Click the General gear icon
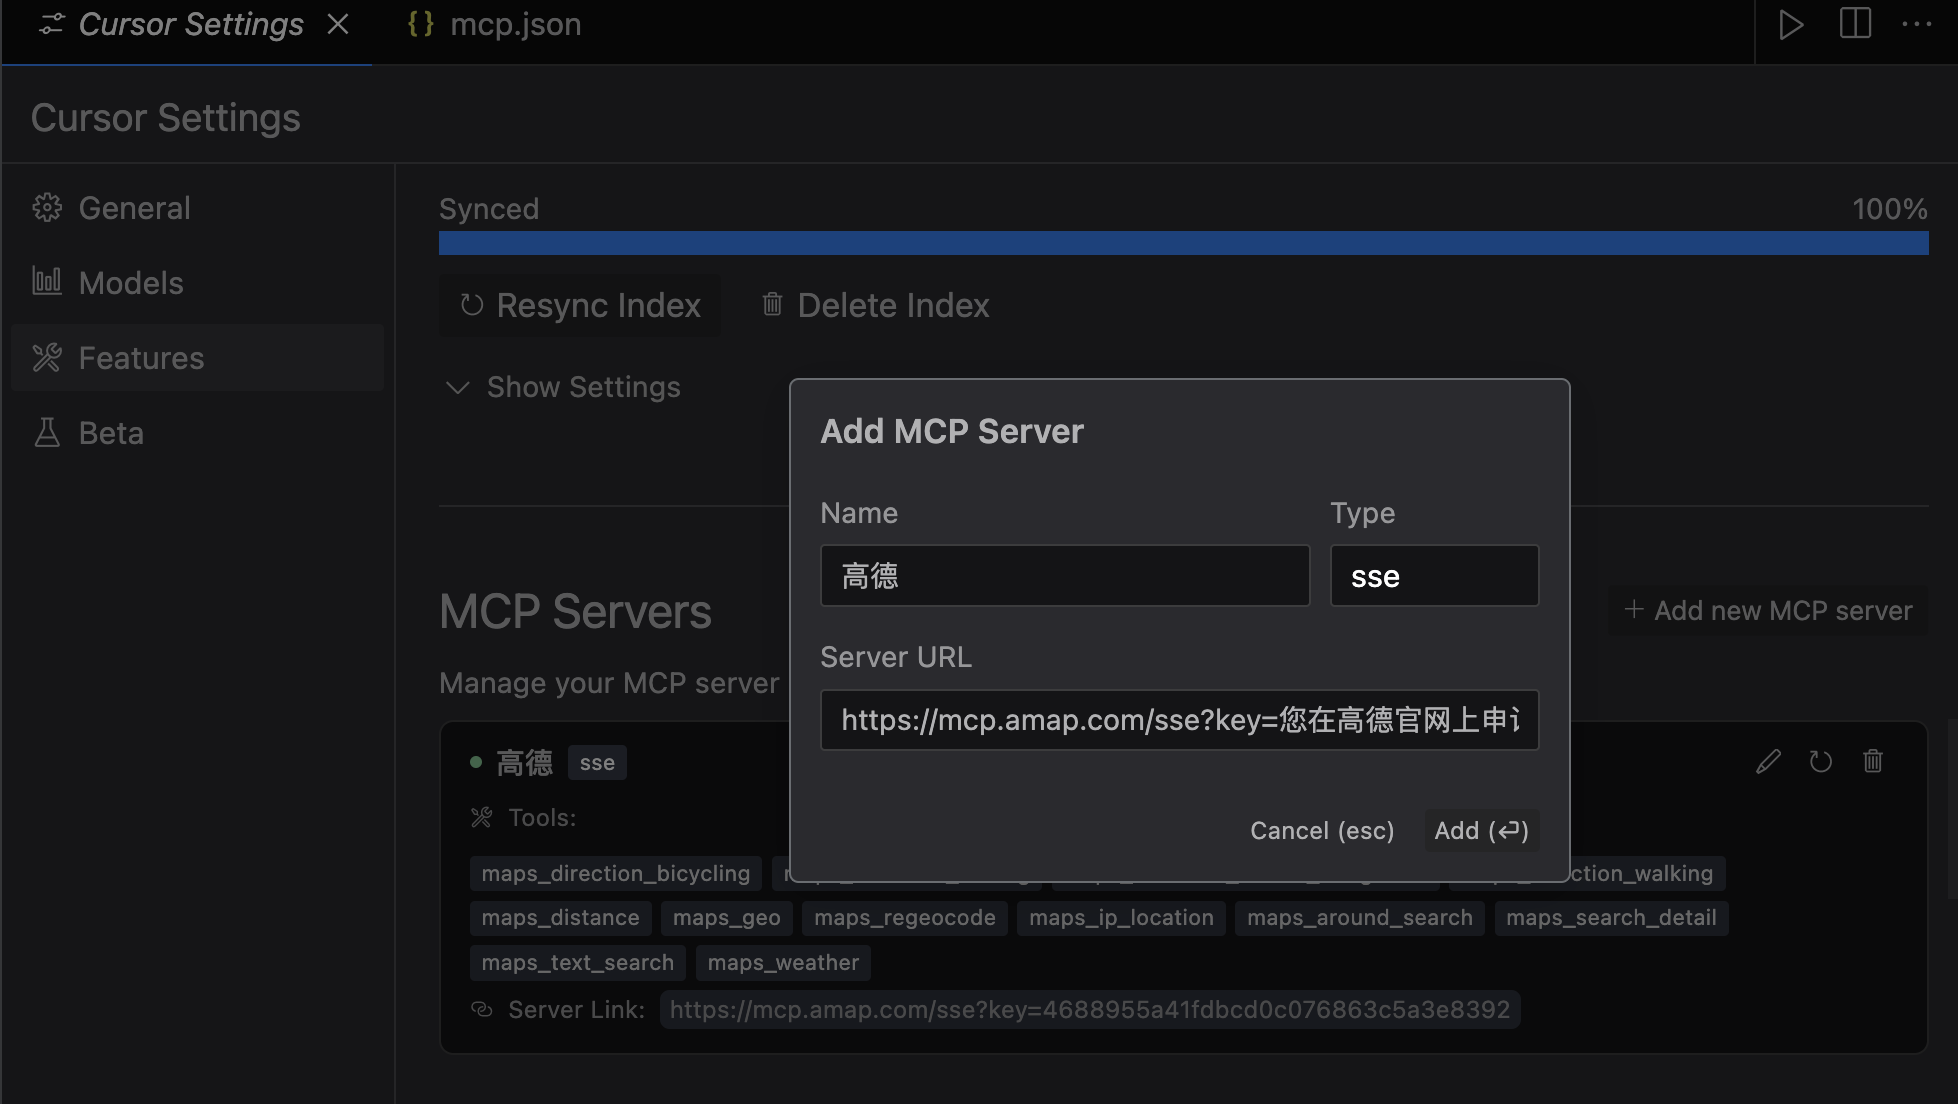1958x1104 pixels. 47,208
